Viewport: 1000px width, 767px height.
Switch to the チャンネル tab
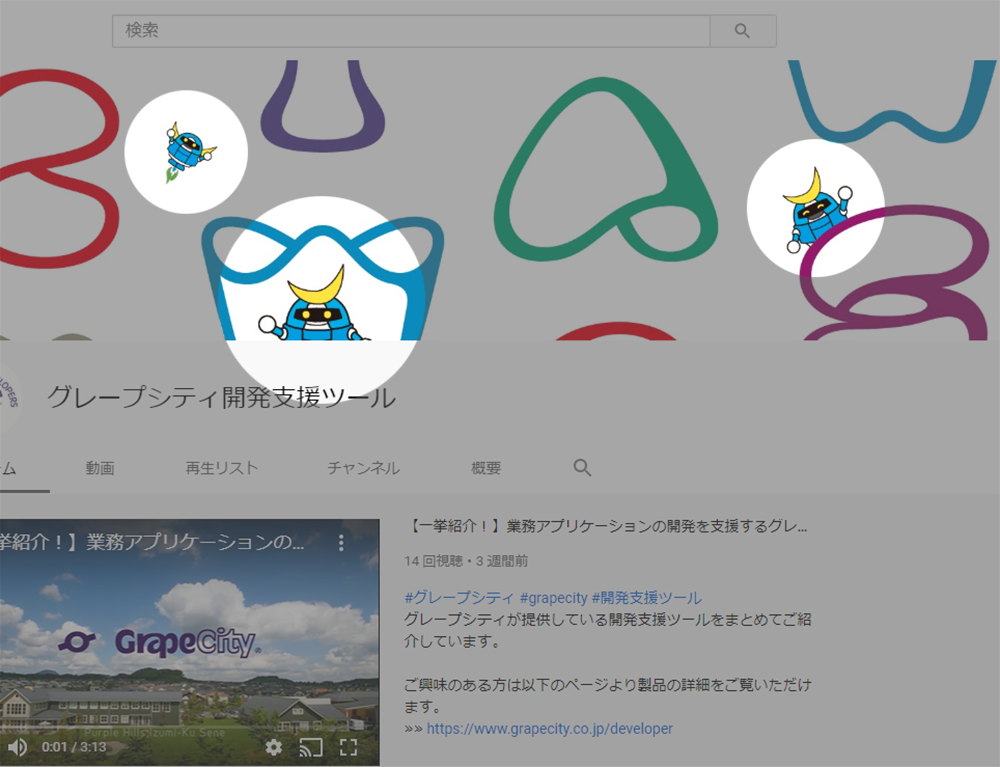[364, 468]
